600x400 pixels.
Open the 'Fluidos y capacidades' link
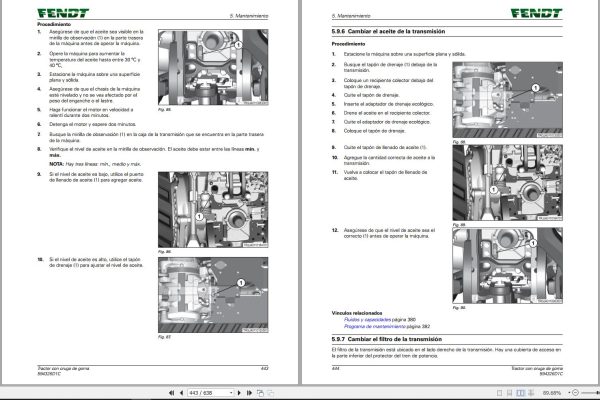pos(367,319)
